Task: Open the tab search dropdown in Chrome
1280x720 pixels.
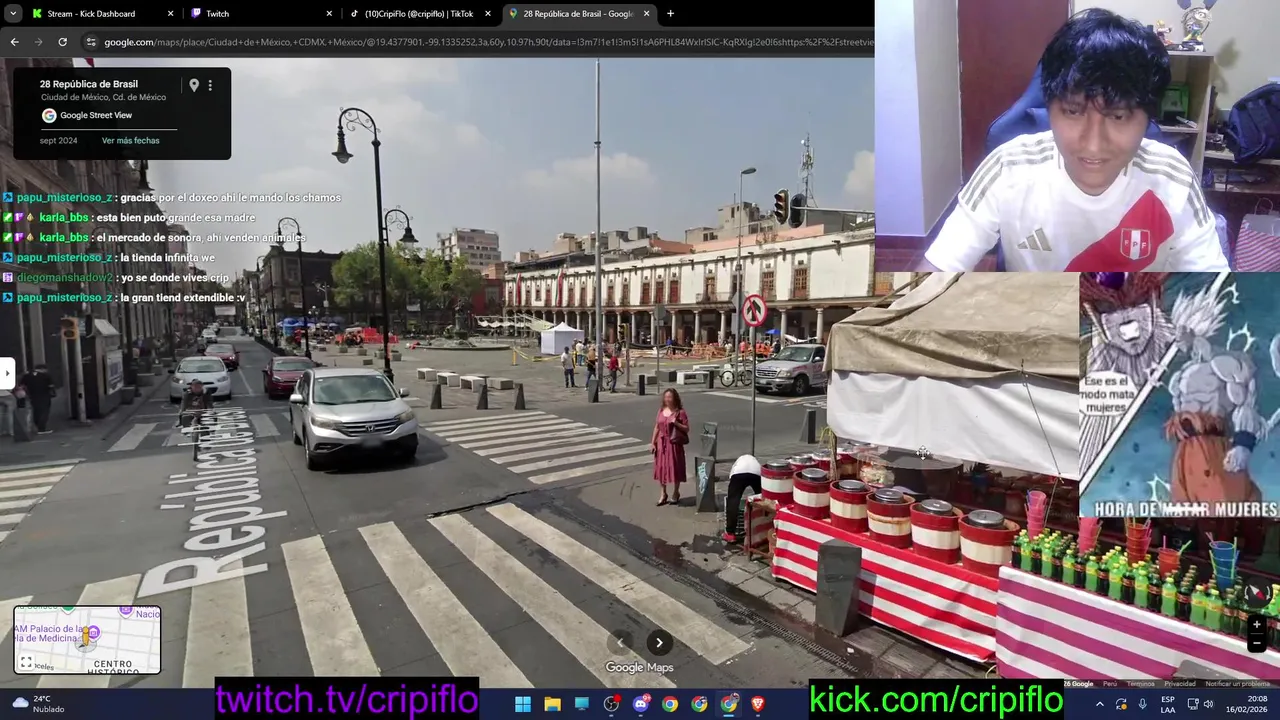Action: (x=11, y=13)
